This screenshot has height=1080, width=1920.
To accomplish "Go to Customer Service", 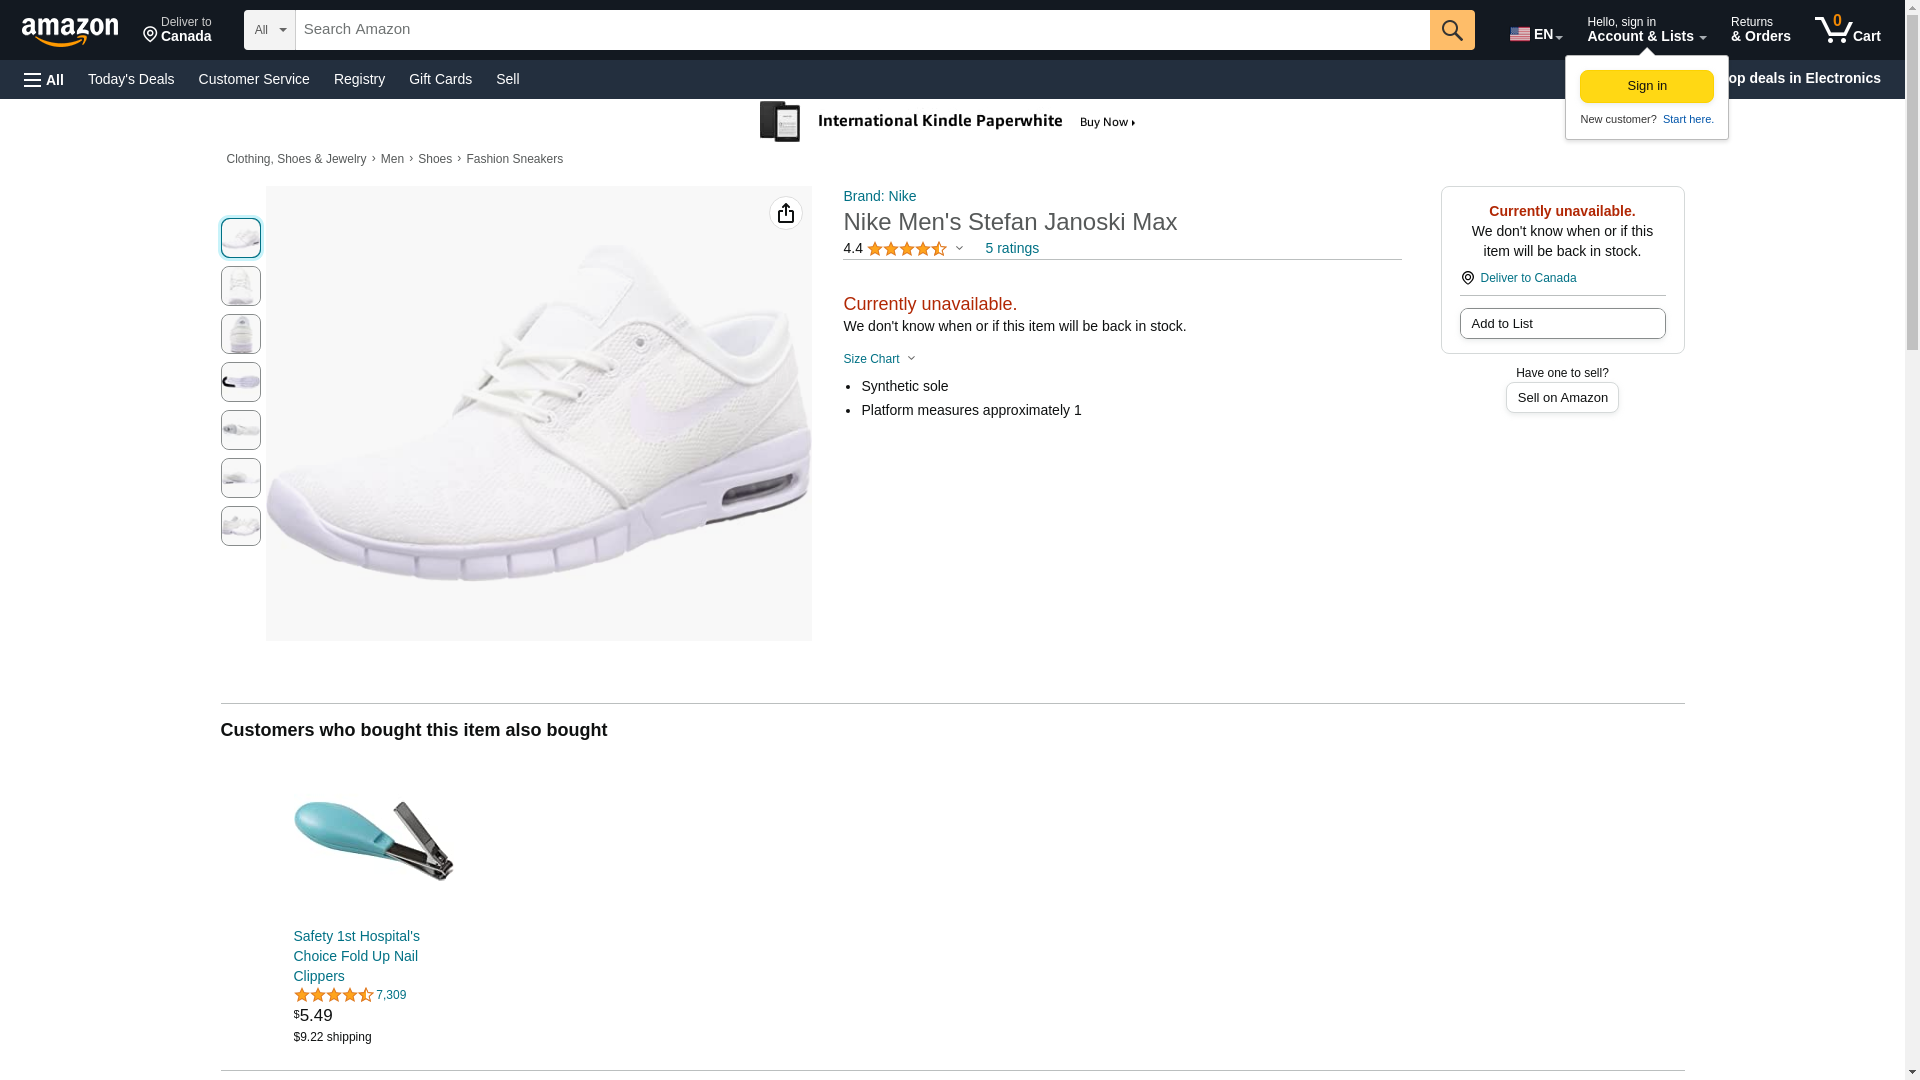I will (254, 79).
